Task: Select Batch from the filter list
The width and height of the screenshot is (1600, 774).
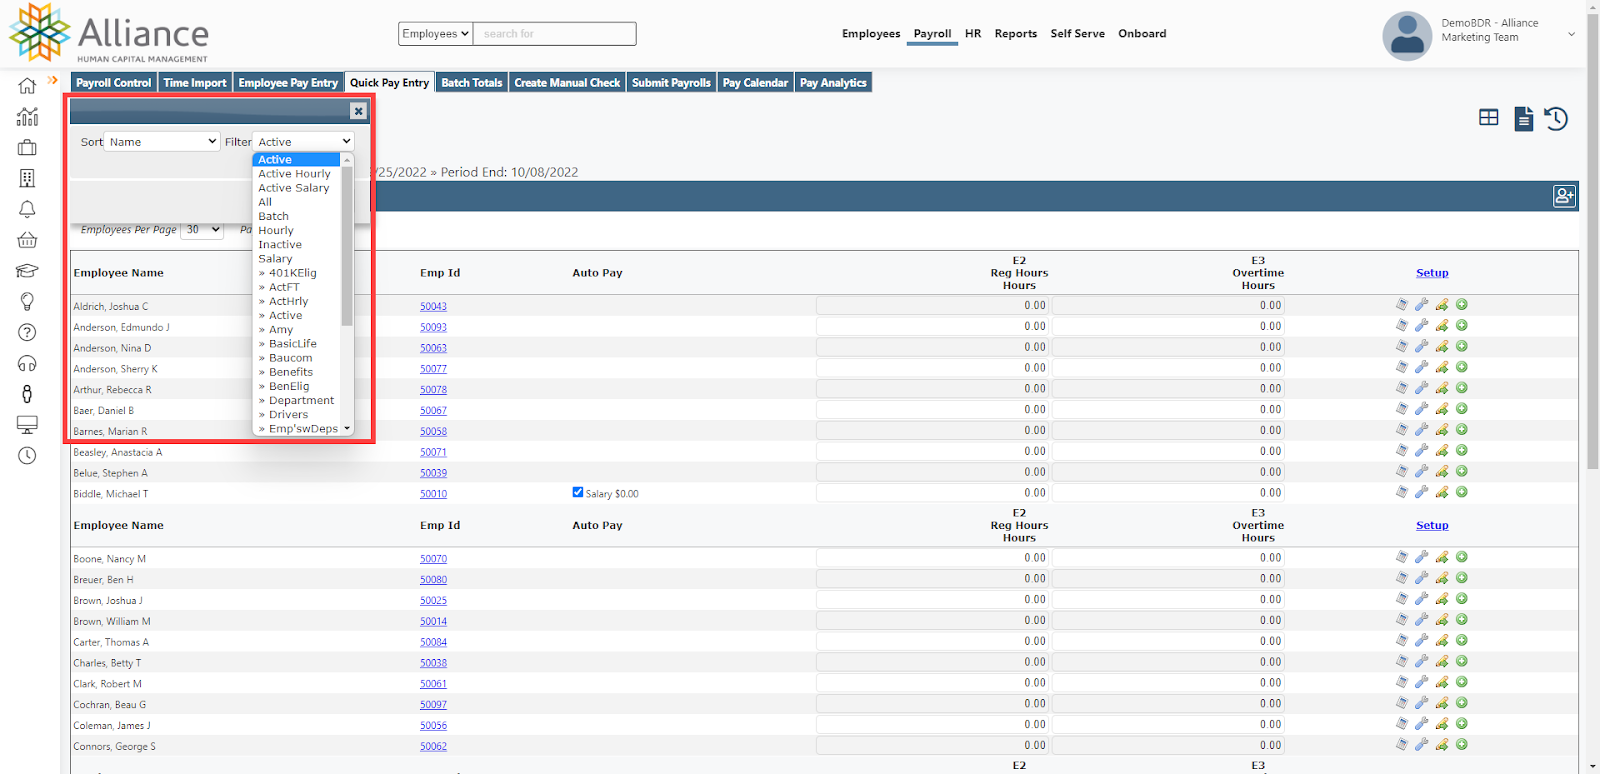Action: 273,216
